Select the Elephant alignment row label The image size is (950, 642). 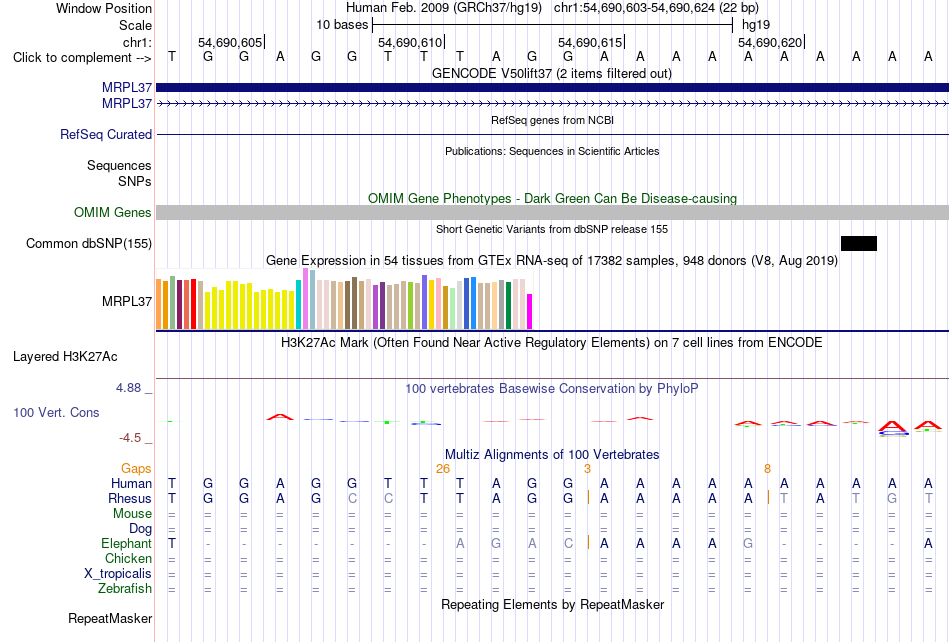(126, 543)
